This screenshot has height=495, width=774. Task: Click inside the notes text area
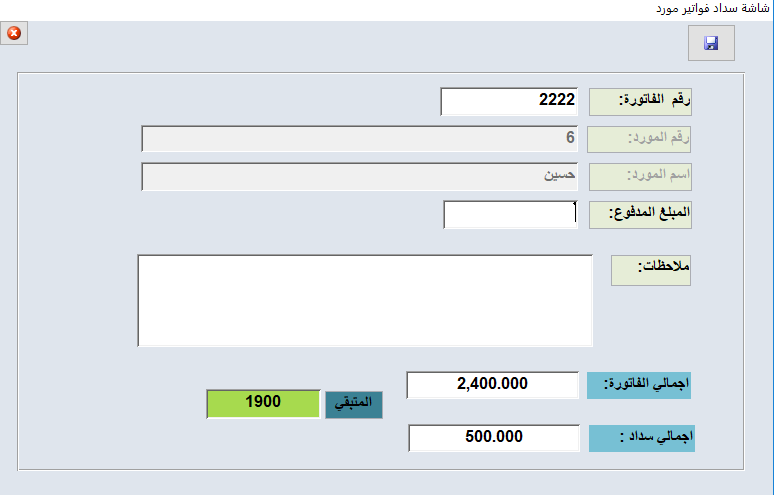[365, 301]
